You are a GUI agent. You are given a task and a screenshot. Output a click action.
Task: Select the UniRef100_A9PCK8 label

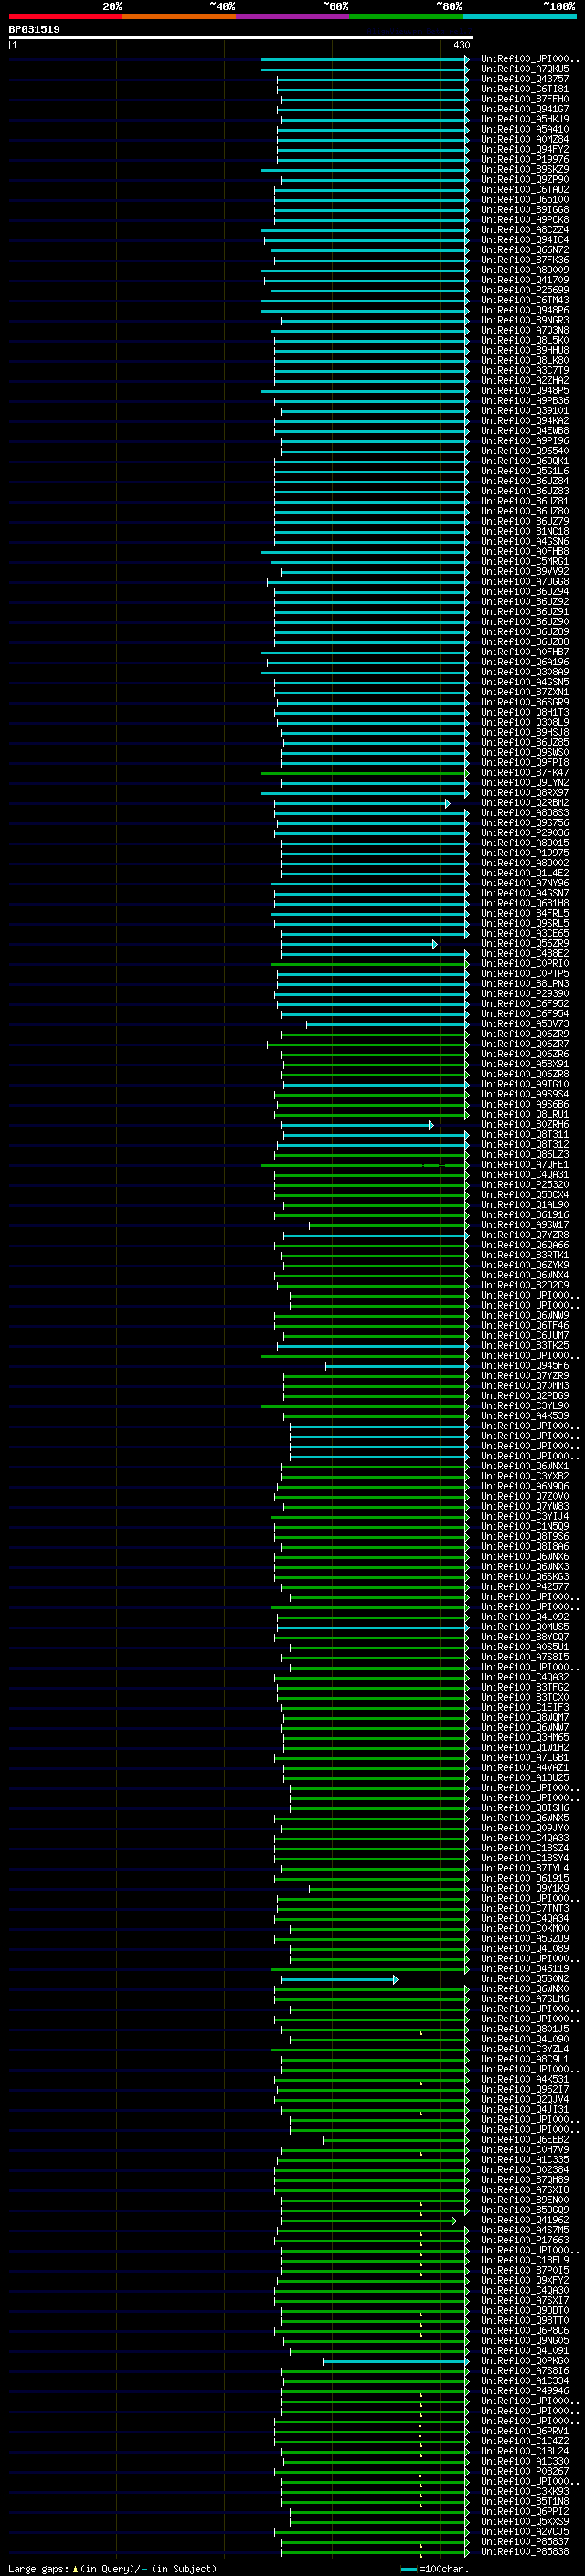tap(524, 219)
